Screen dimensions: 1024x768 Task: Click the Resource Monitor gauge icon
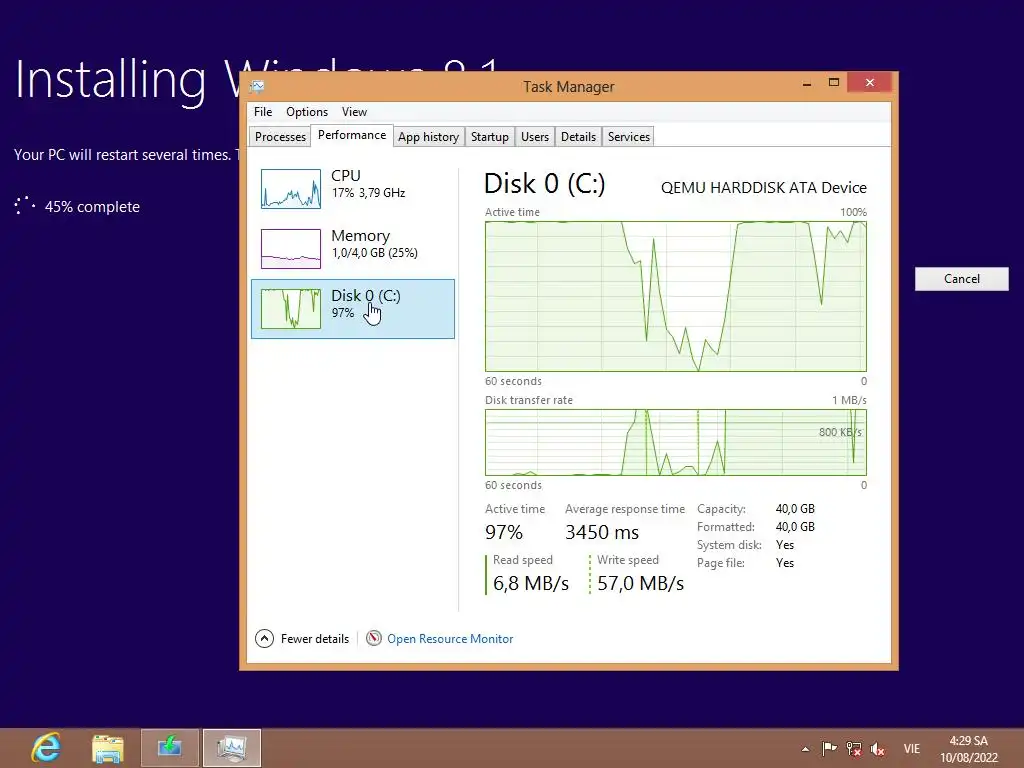coord(374,638)
